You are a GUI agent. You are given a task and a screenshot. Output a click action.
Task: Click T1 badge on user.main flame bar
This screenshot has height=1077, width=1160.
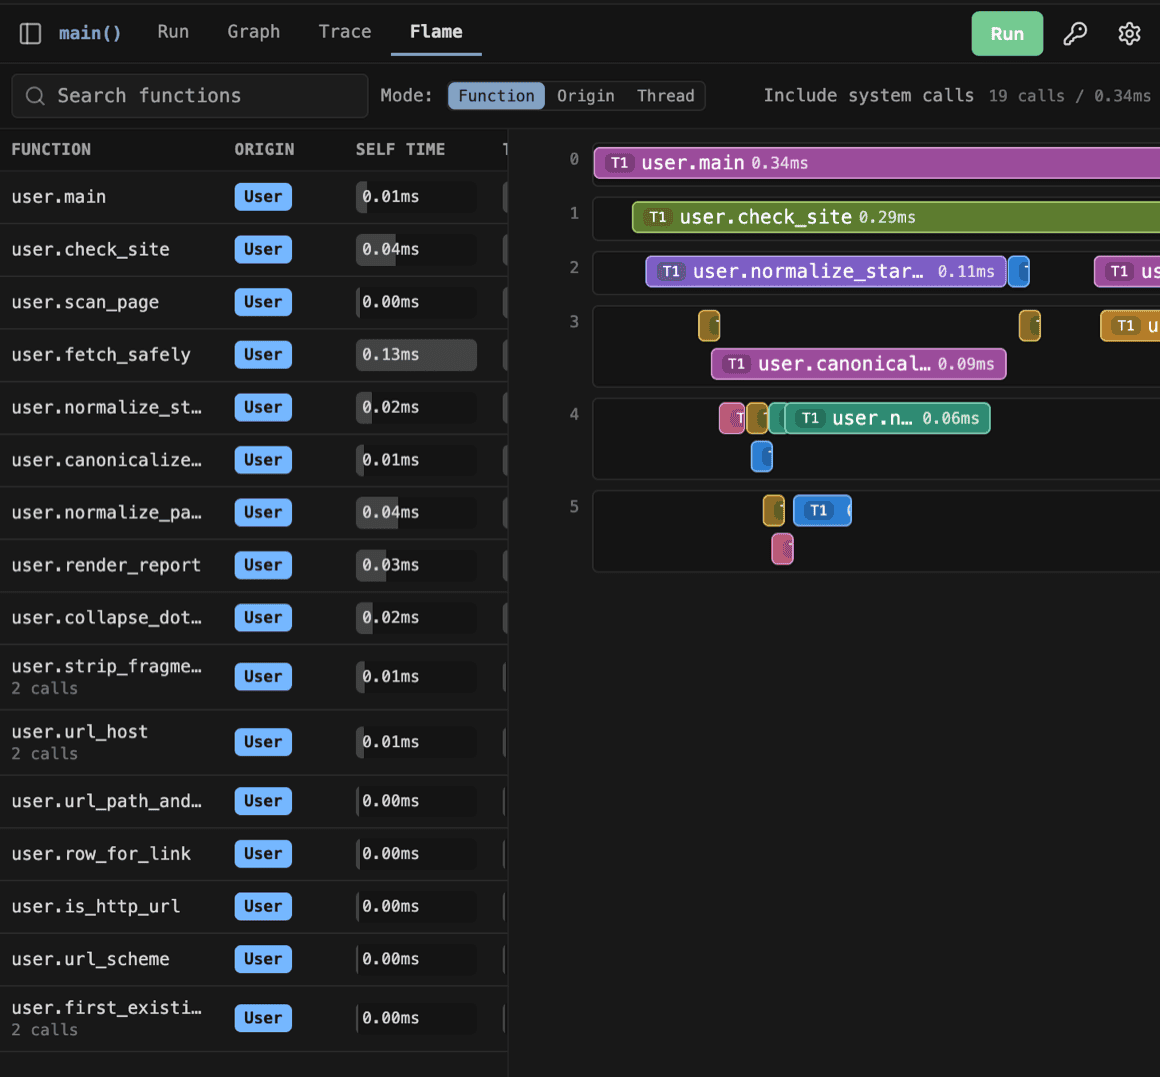(x=619, y=163)
